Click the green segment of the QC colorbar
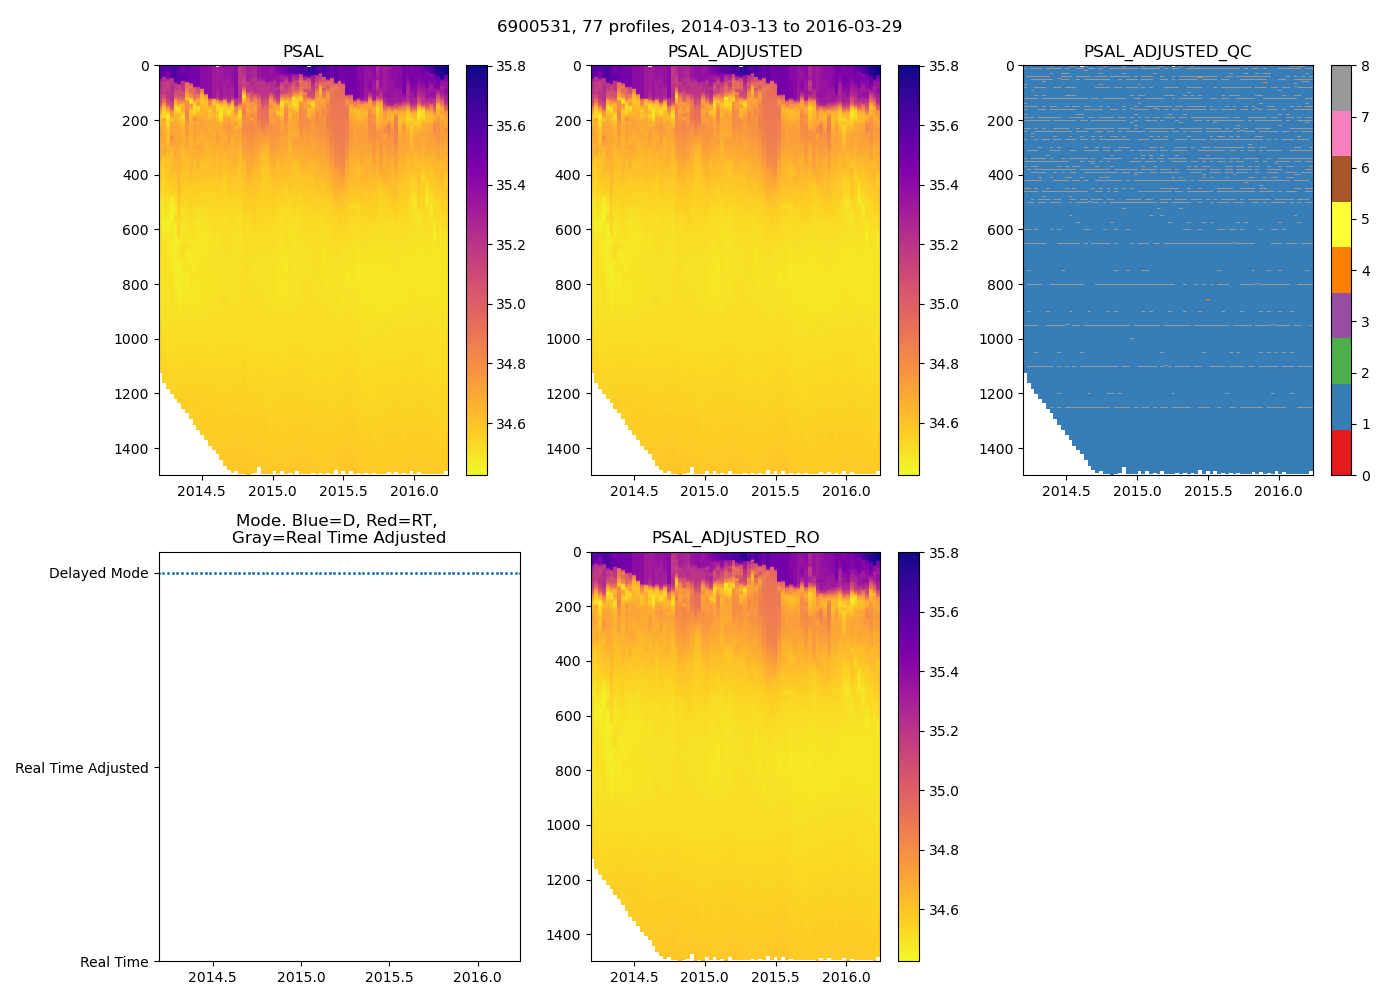Viewport: 1400px width, 1000px height. (x=1341, y=361)
